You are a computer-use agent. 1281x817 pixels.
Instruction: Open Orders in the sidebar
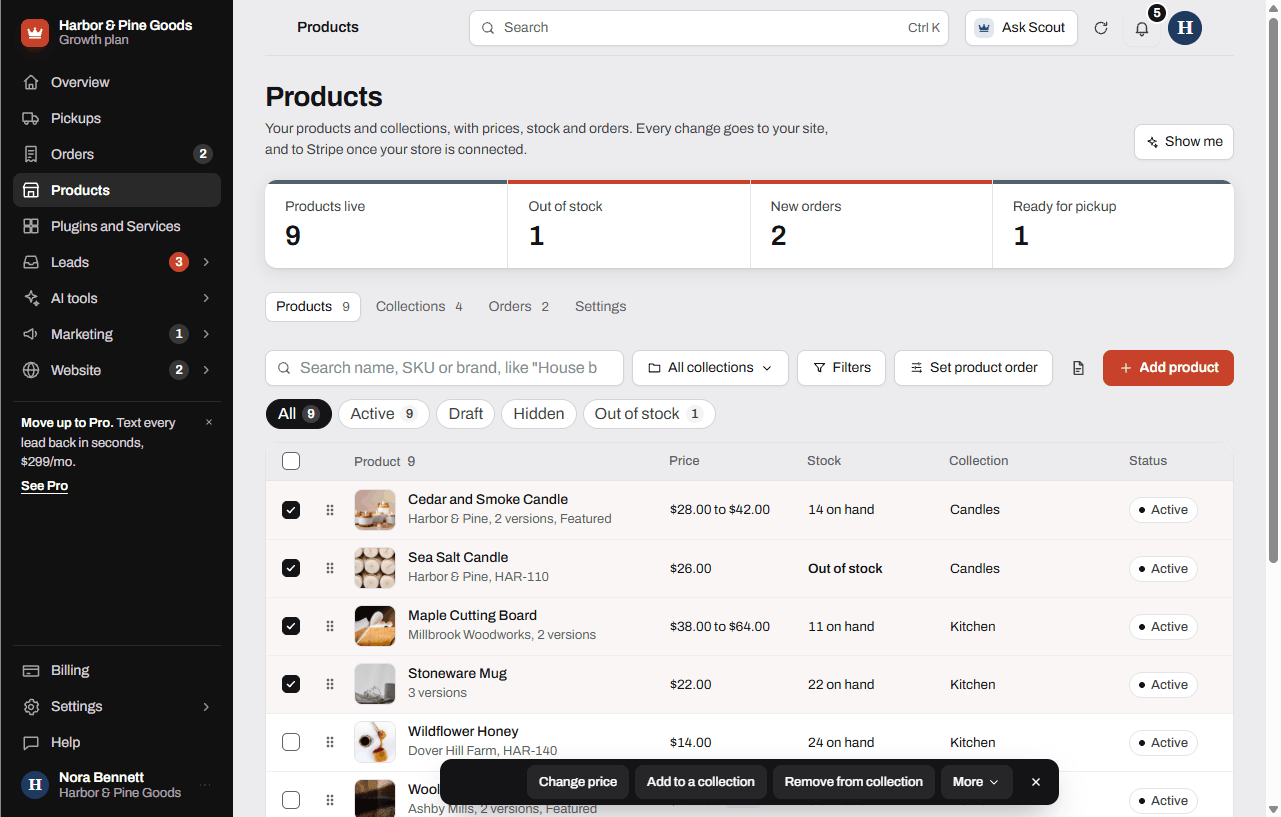[x=117, y=154]
